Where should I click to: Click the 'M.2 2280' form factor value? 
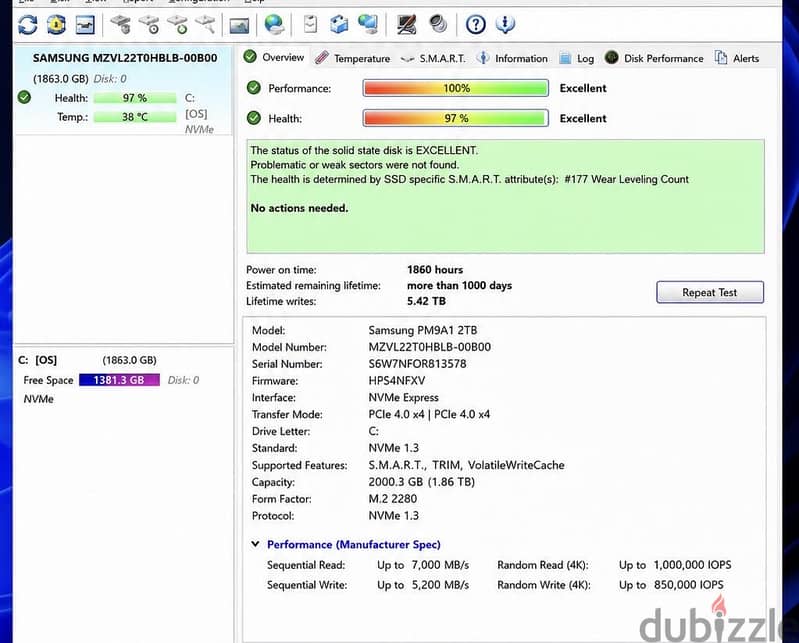pos(393,499)
